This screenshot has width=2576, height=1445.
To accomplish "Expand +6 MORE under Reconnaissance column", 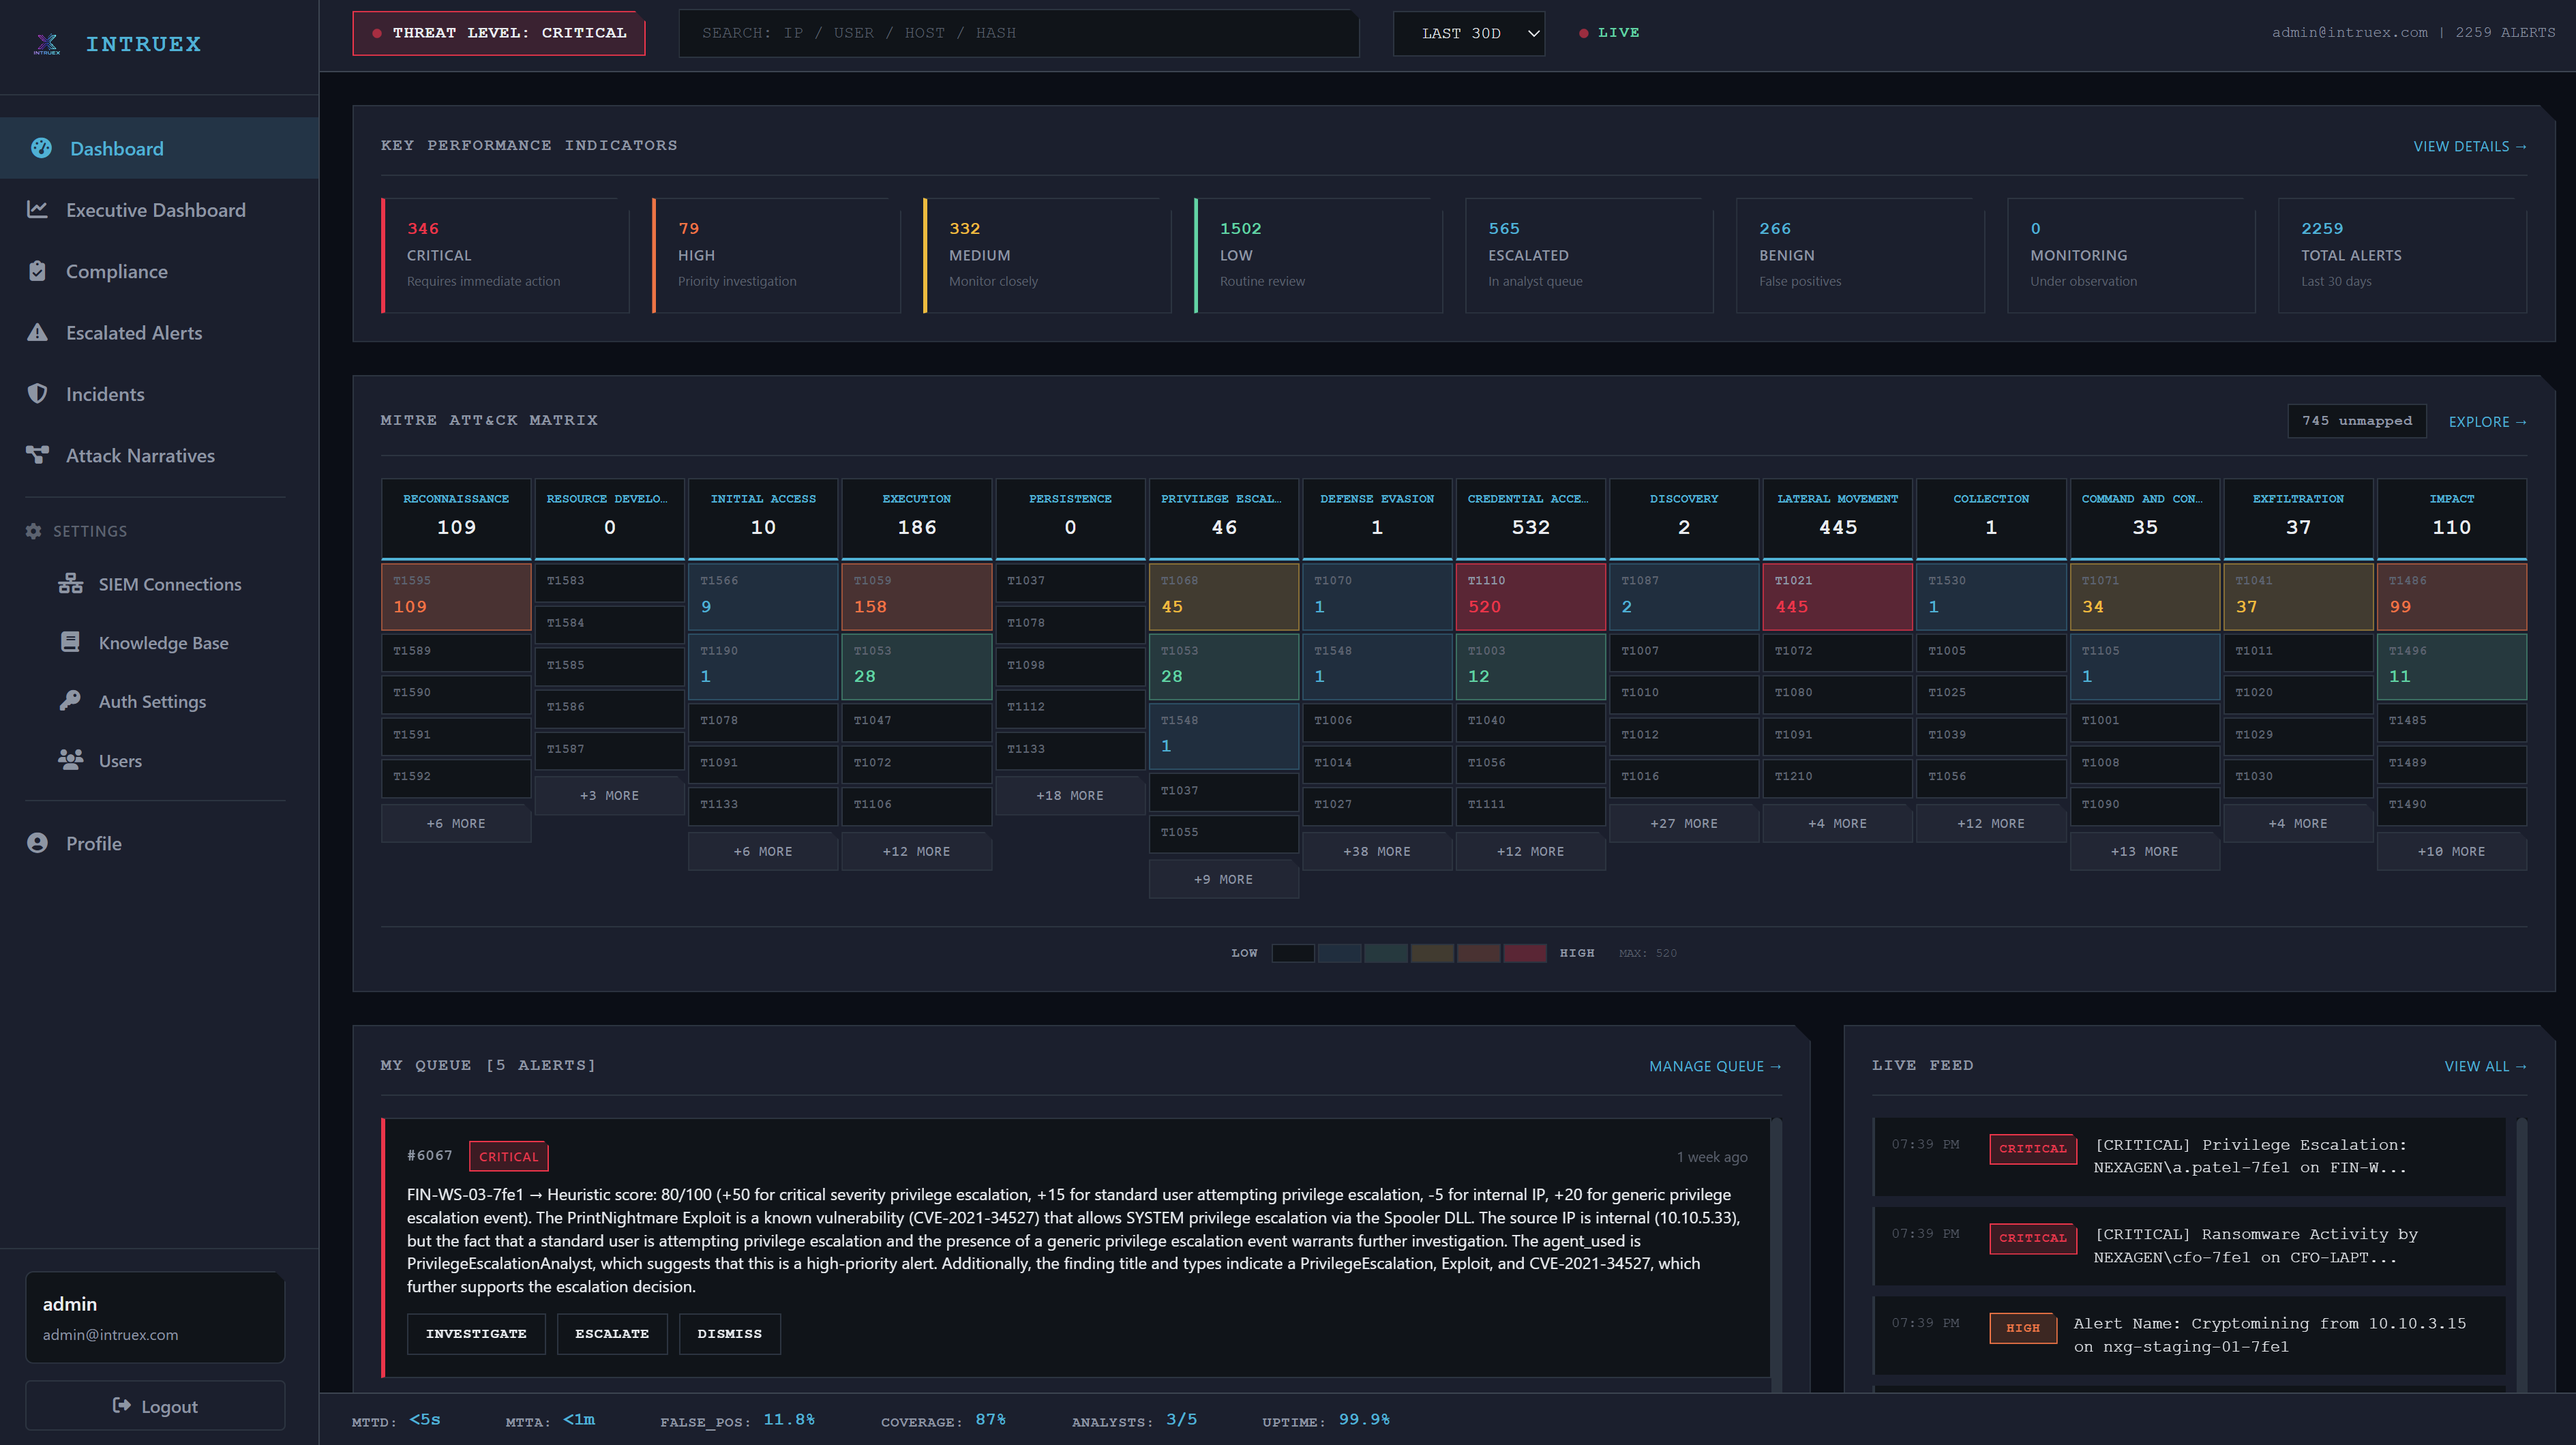I will tap(455, 823).
